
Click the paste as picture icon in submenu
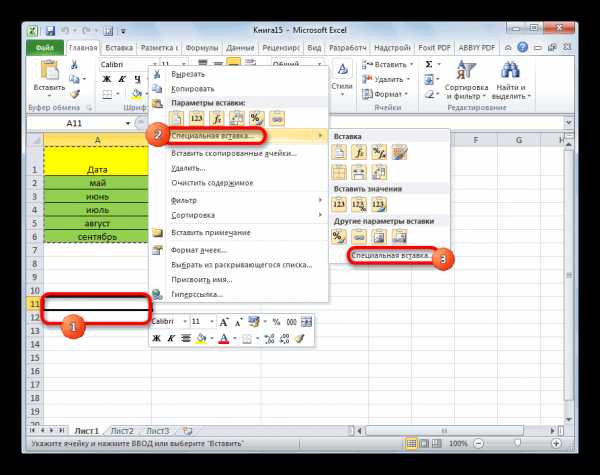click(379, 237)
